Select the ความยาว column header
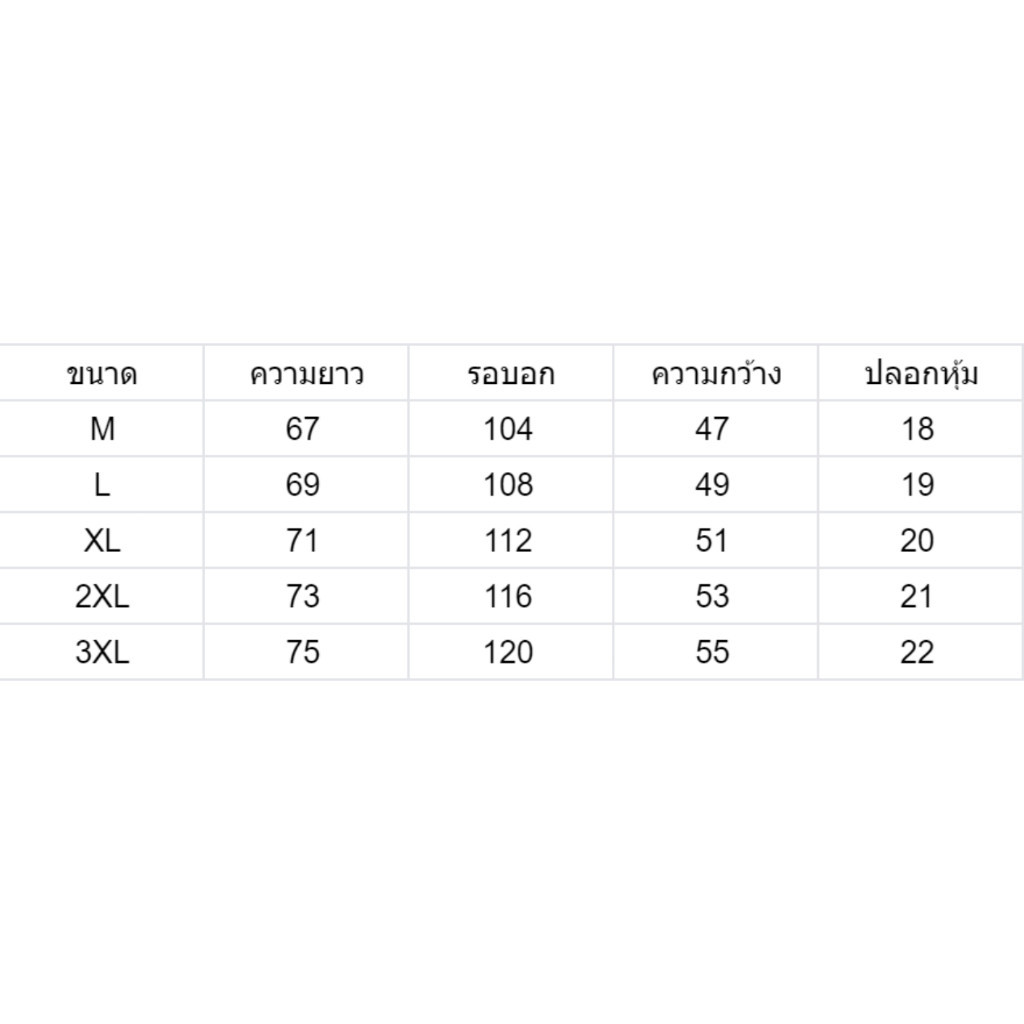Screen dimensions: 1024x1024 (x=306, y=373)
